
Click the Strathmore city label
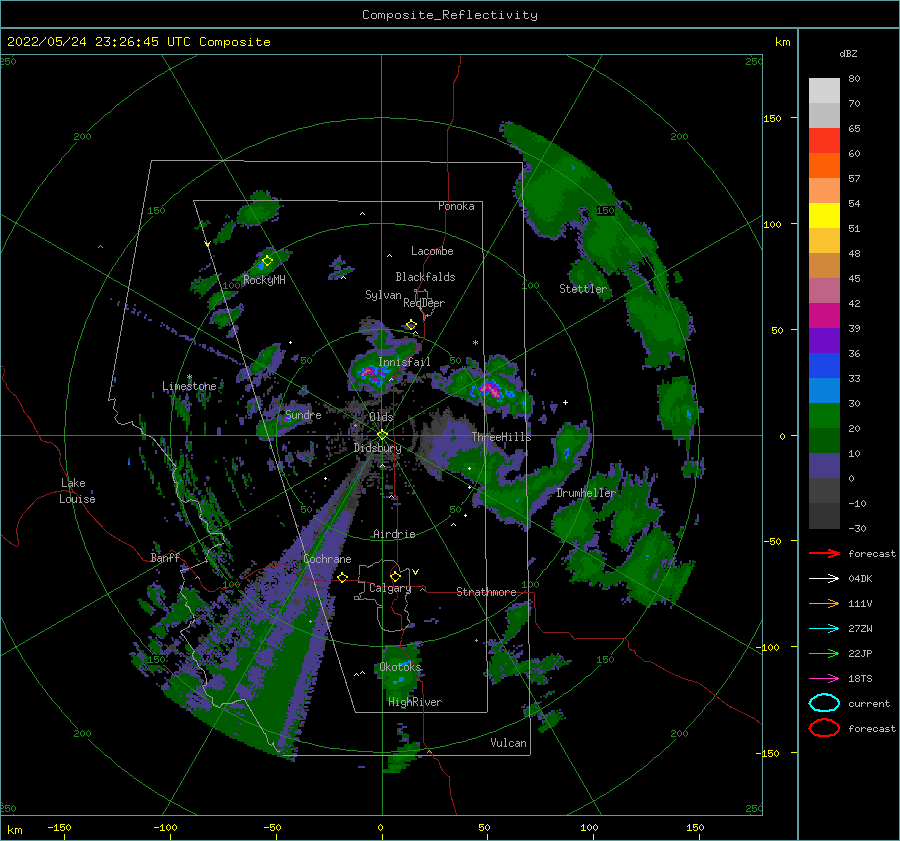[x=486, y=592]
